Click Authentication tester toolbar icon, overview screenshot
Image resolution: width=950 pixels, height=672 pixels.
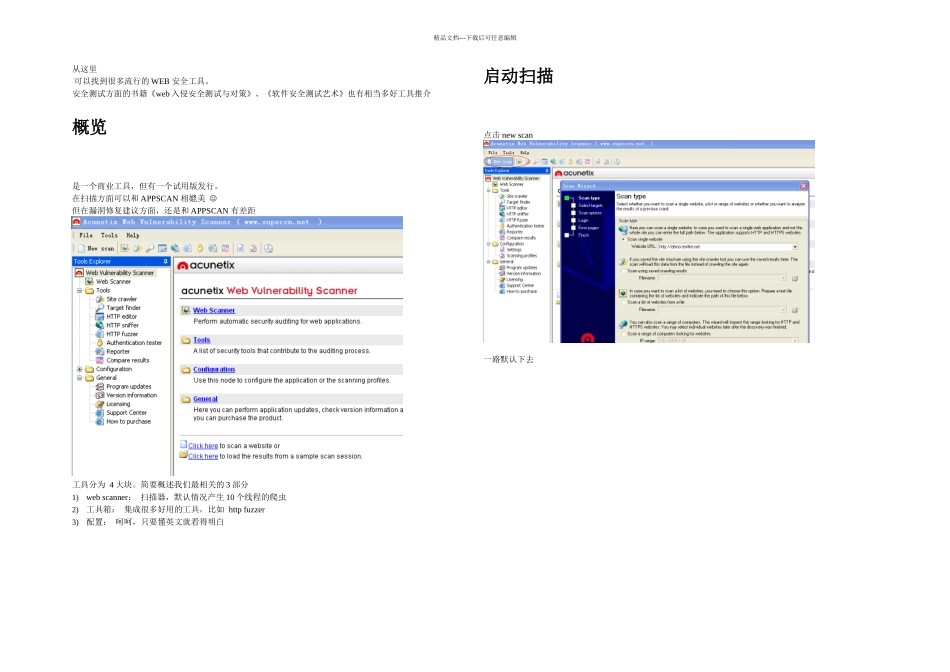pyautogui.click(x=200, y=248)
